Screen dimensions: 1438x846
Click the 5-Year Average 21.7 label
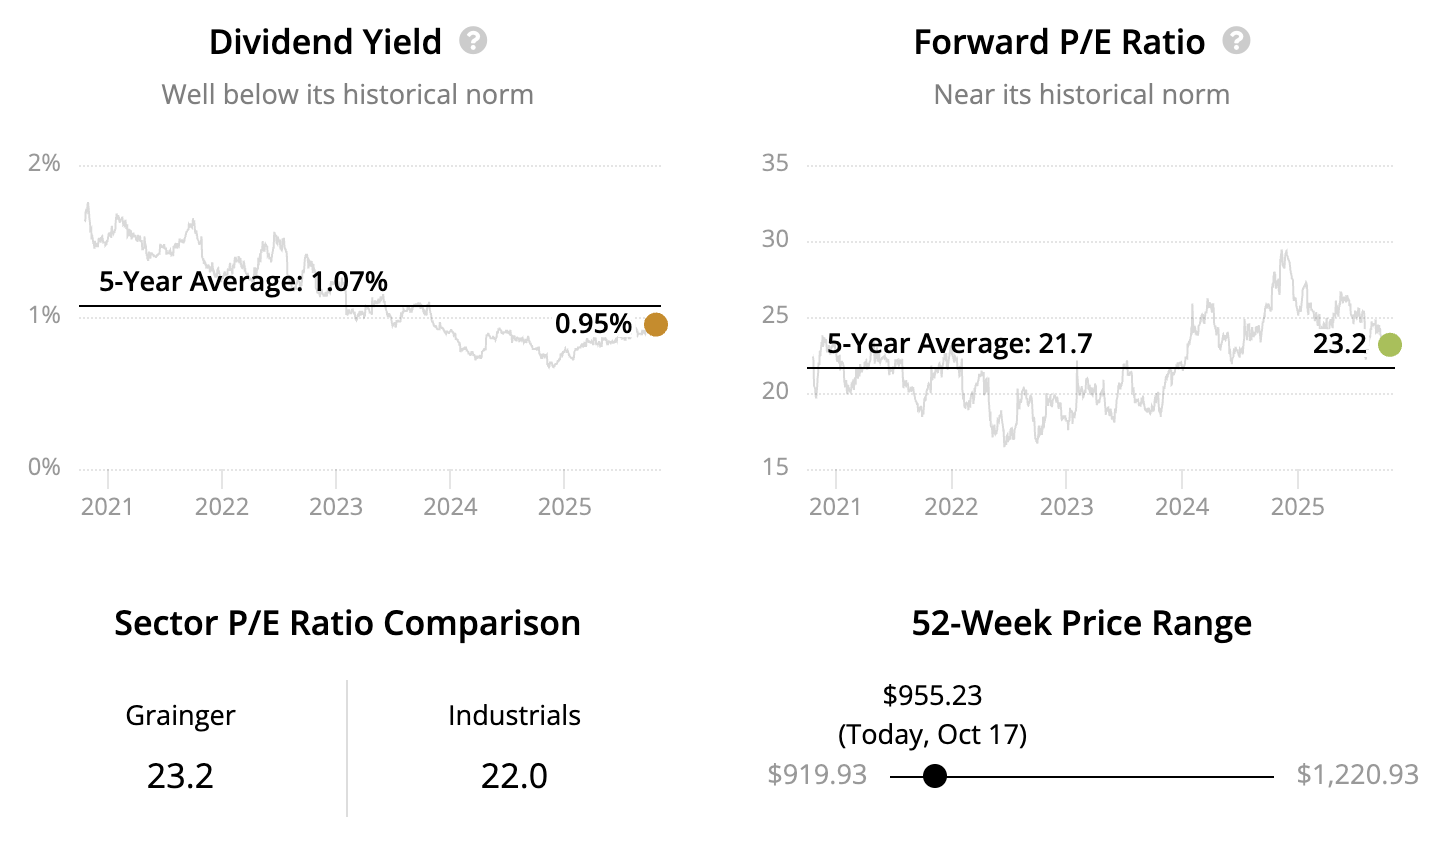click(959, 344)
